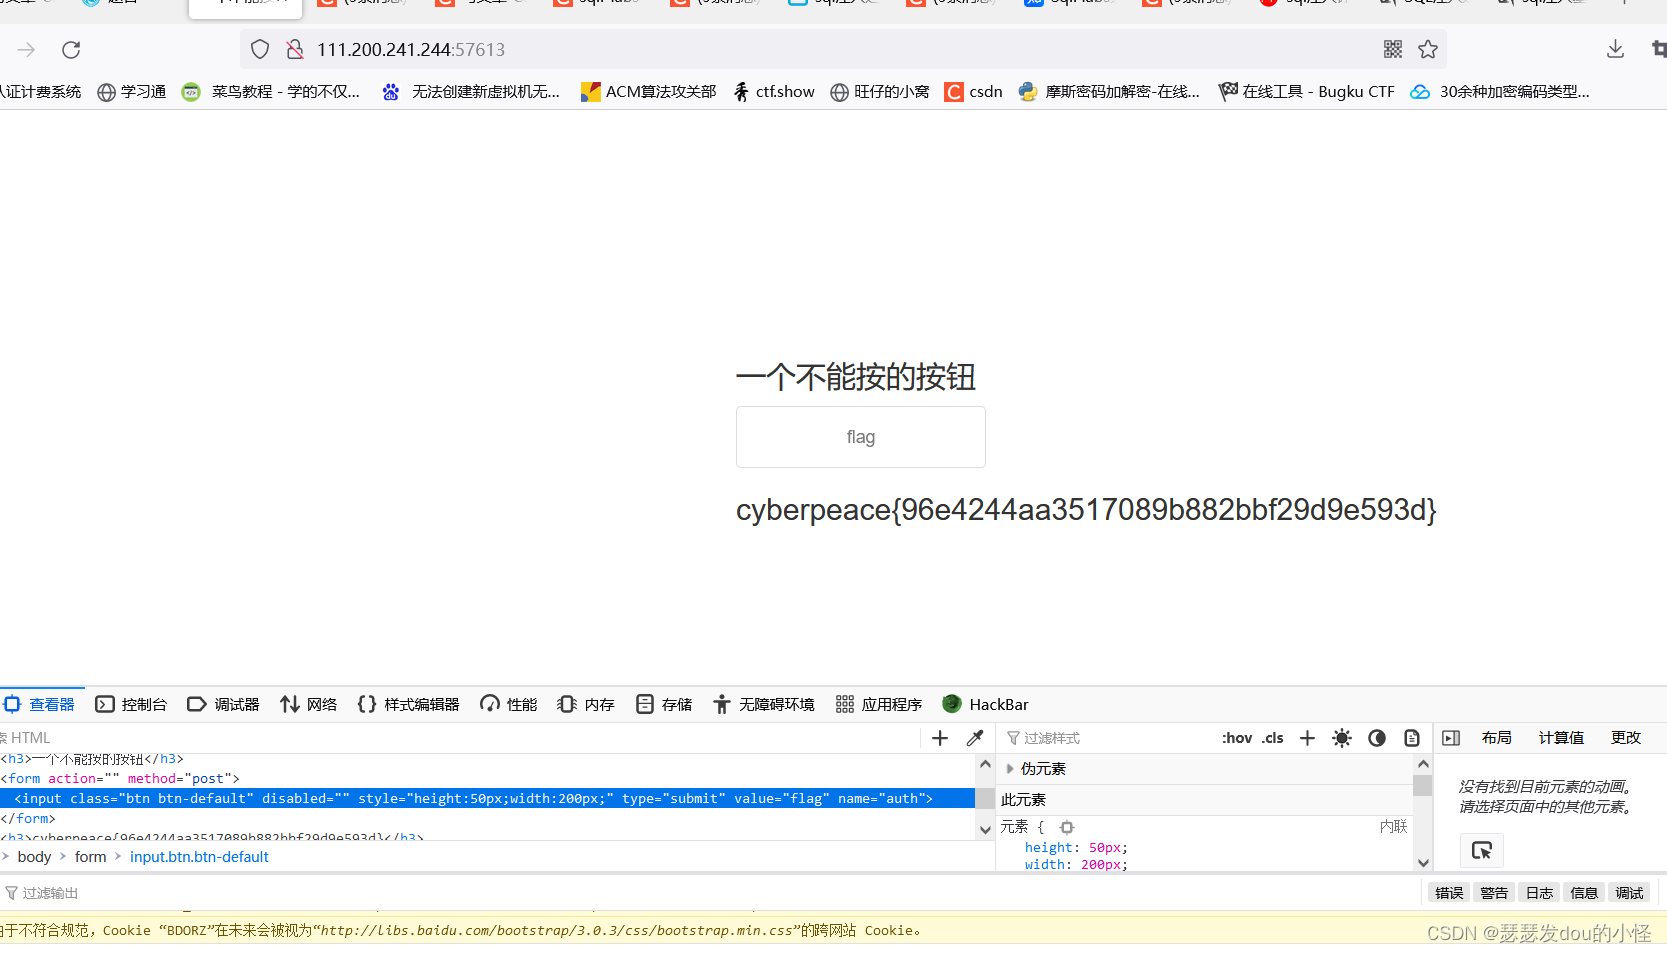
Task: Click the 一个不能按的按钮 heading
Action: 856,377
